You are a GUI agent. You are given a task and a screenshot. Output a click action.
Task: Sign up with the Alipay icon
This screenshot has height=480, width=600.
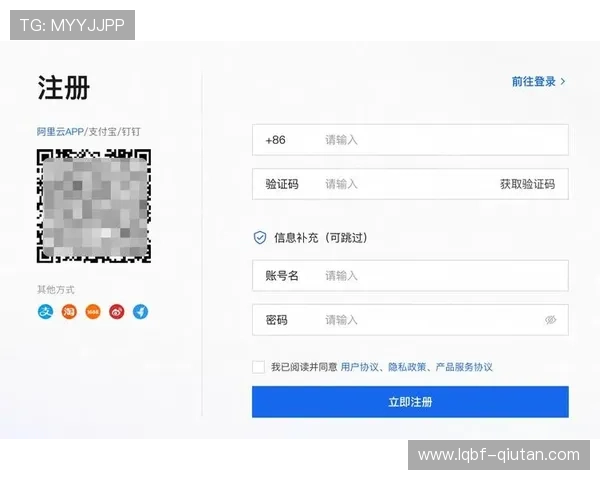pos(45,311)
